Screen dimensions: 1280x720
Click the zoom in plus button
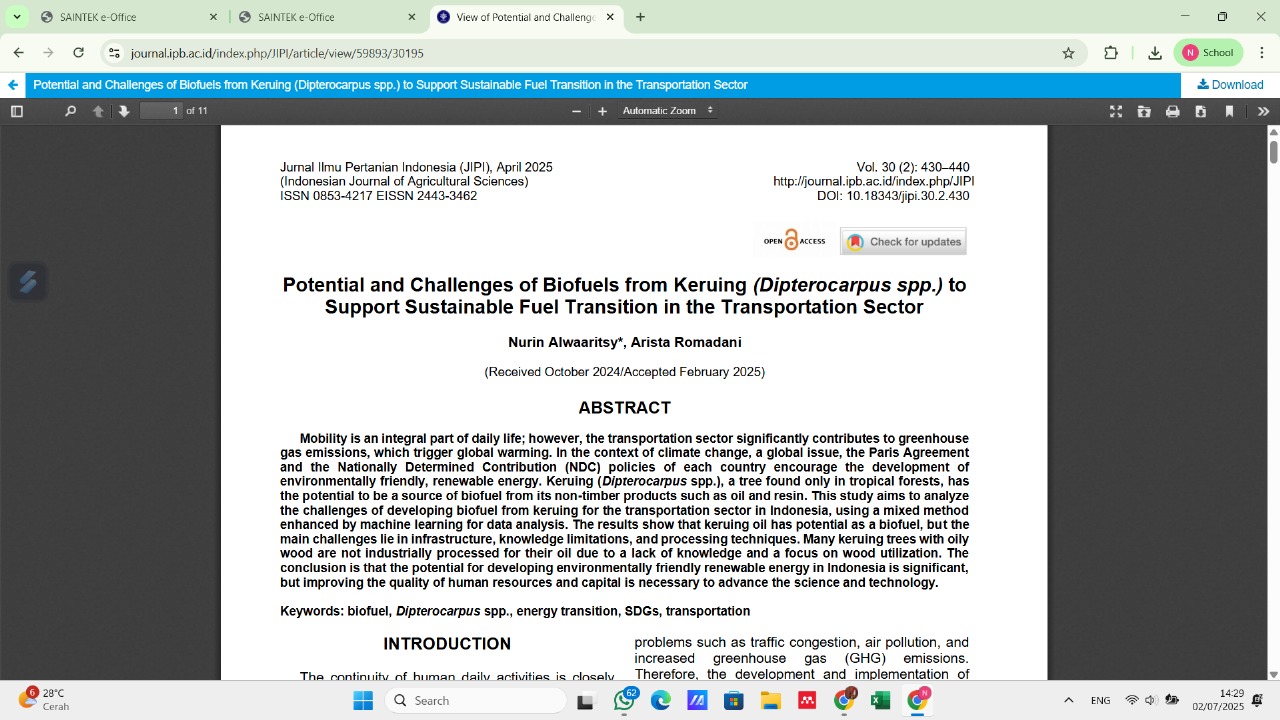(602, 111)
